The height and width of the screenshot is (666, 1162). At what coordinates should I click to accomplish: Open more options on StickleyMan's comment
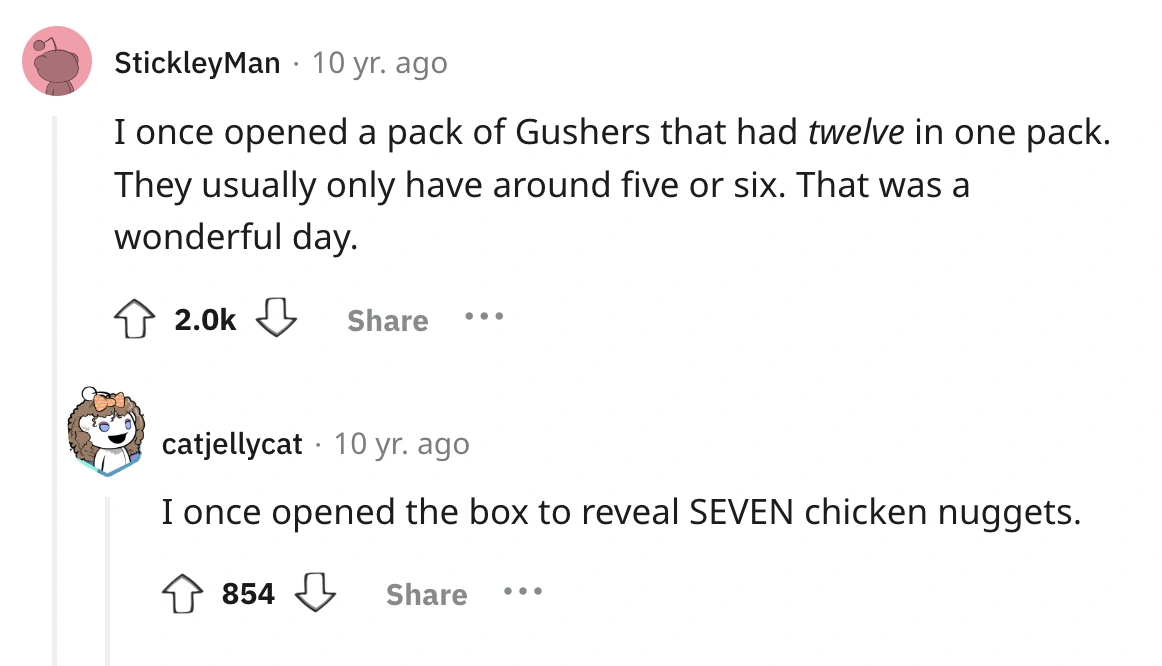pyautogui.click(x=484, y=320)
